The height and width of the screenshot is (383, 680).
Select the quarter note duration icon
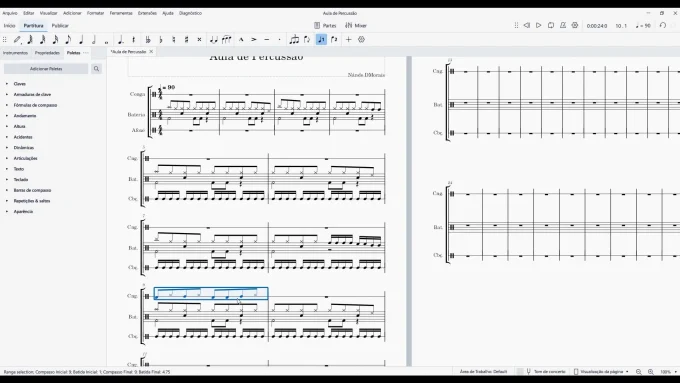81,39
